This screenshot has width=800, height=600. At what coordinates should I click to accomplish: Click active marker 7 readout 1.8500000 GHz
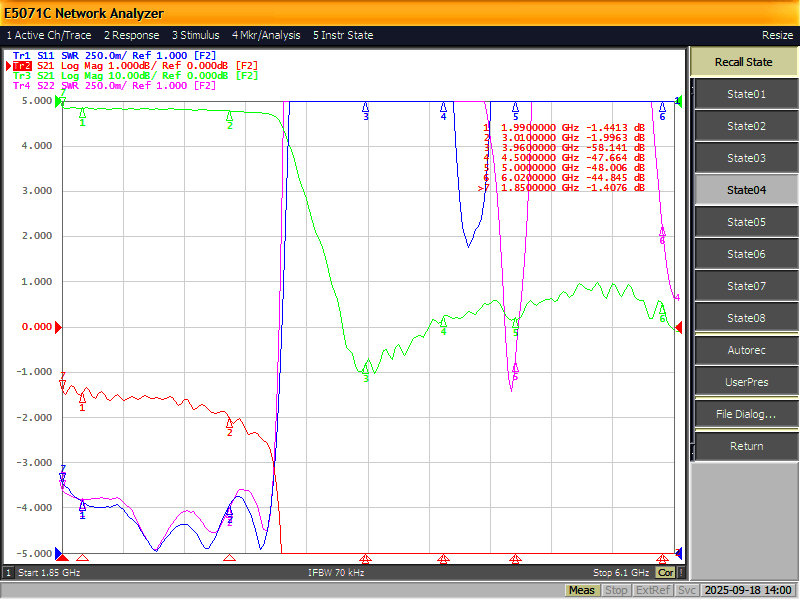coord(561,188)
